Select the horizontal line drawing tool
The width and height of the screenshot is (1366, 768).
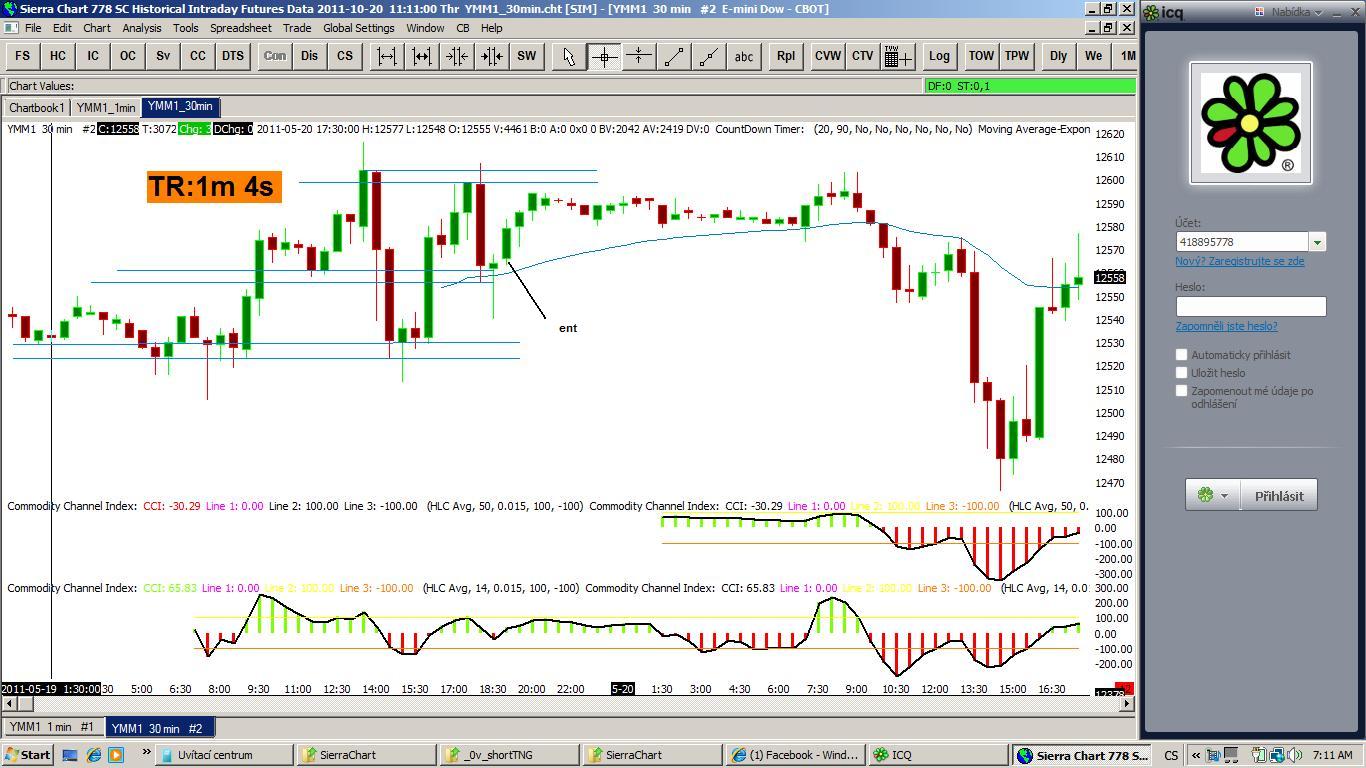click(x=638, y=56)
